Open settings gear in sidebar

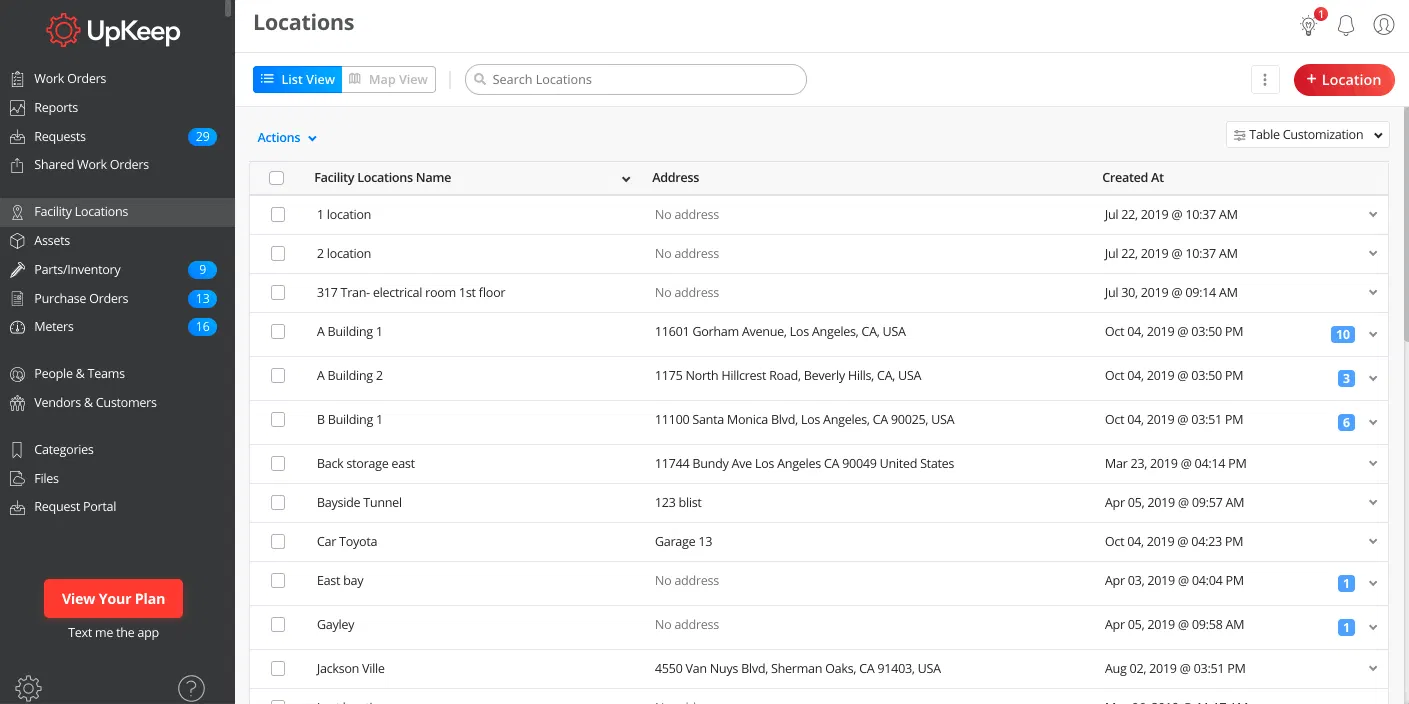[x=28, y=688]
